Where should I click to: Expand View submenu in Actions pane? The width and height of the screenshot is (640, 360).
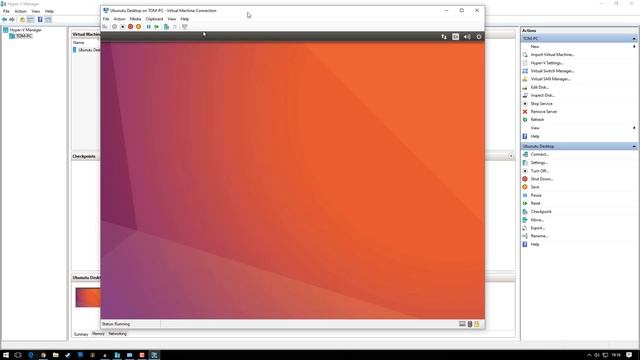point(634,128)
